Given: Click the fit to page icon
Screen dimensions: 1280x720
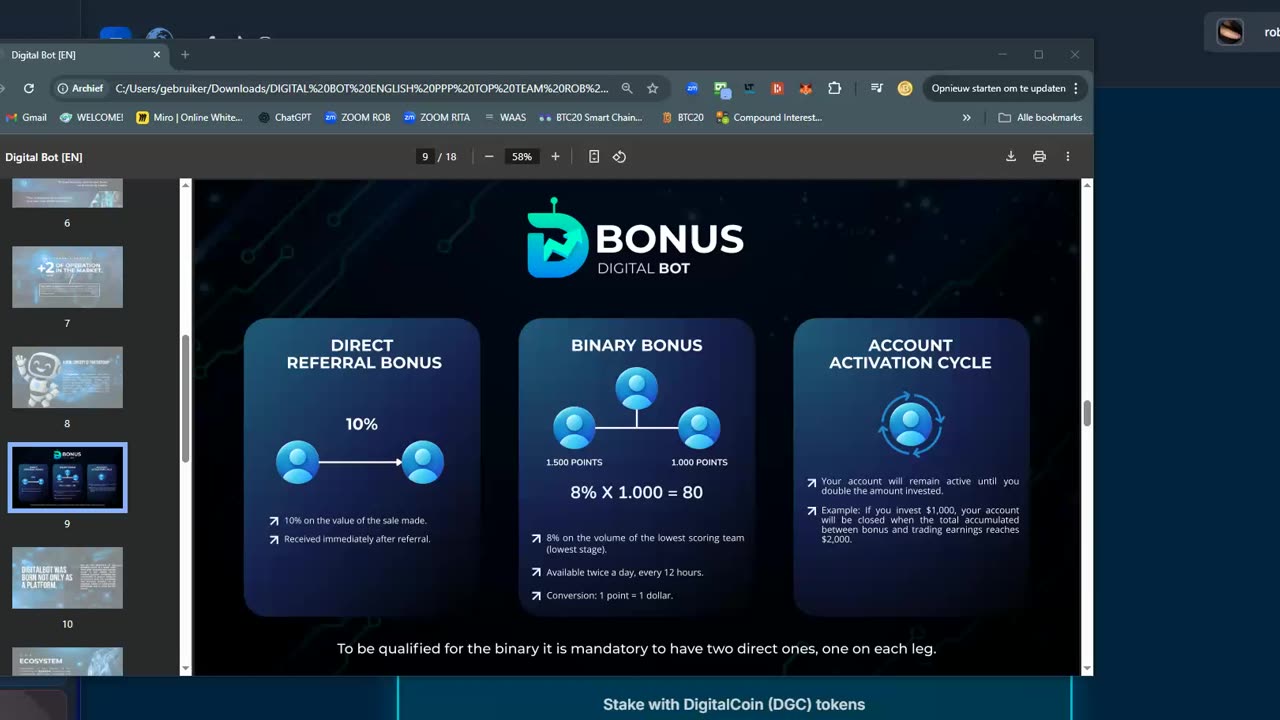Looking at the screenshot, I should 594,156.
